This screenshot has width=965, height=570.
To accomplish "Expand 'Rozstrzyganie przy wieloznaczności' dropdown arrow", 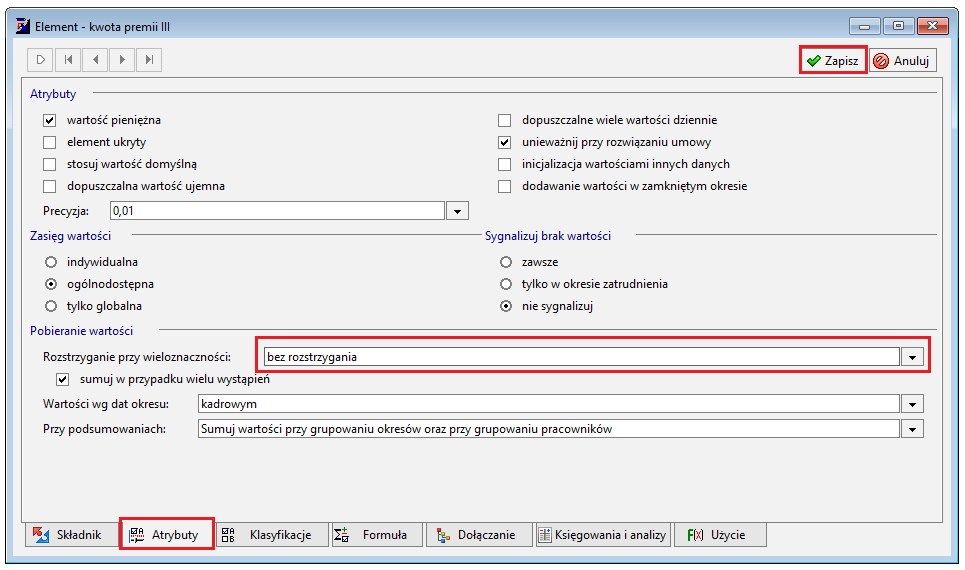I will 912,357.
